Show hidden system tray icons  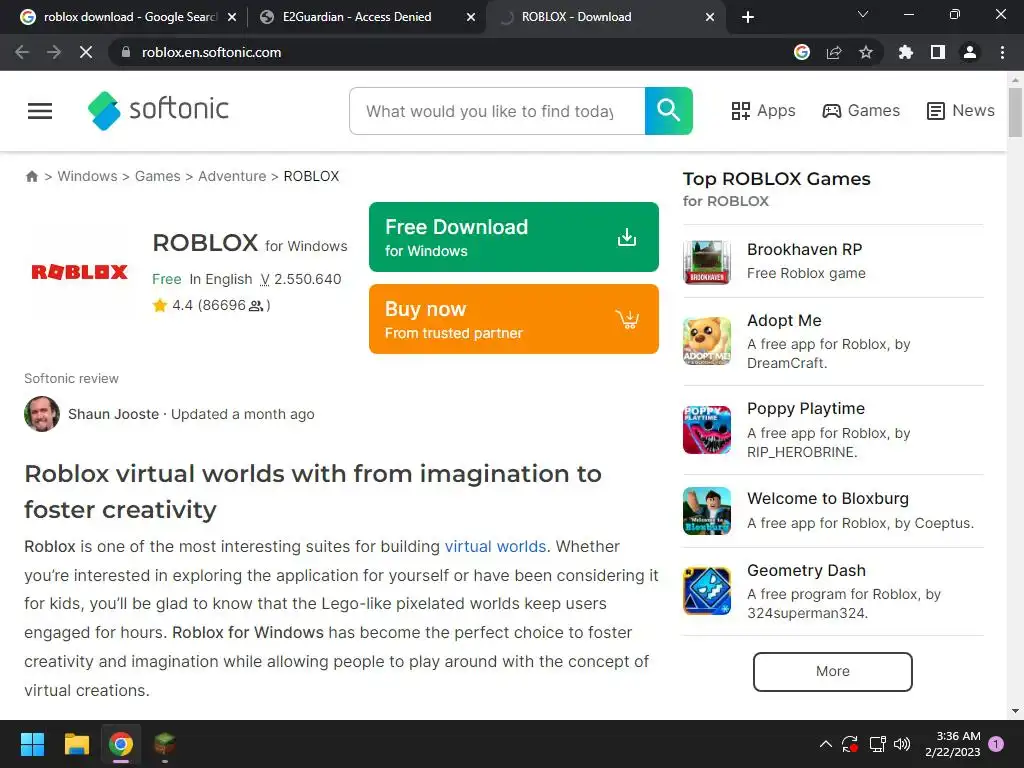click(x=825, y=744)
